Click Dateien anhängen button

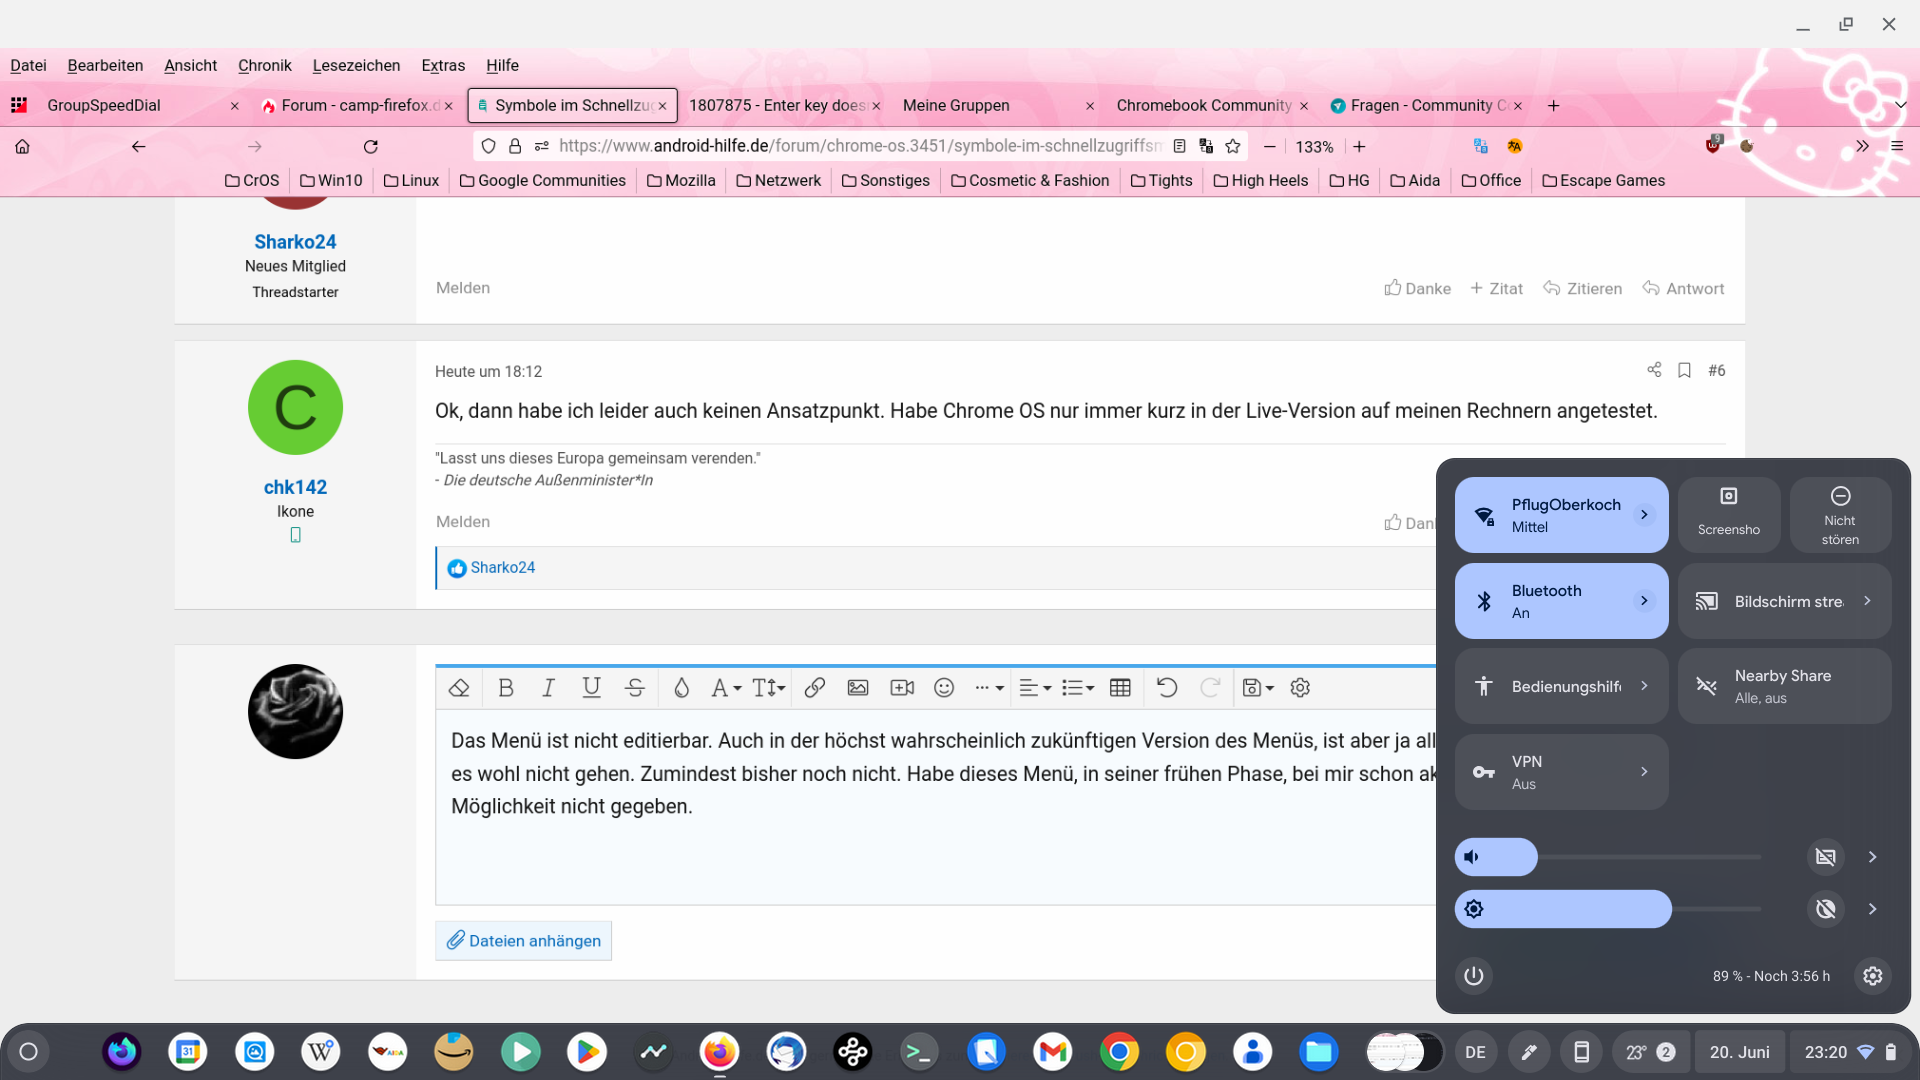pyautogui.click(x=523, y=941)
